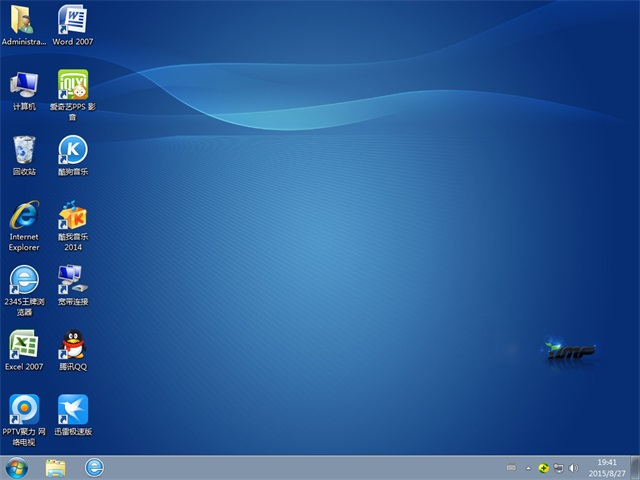Open the 酷狗音乐 music player icon
640x480 pixels.
click(x=72, y=150)
